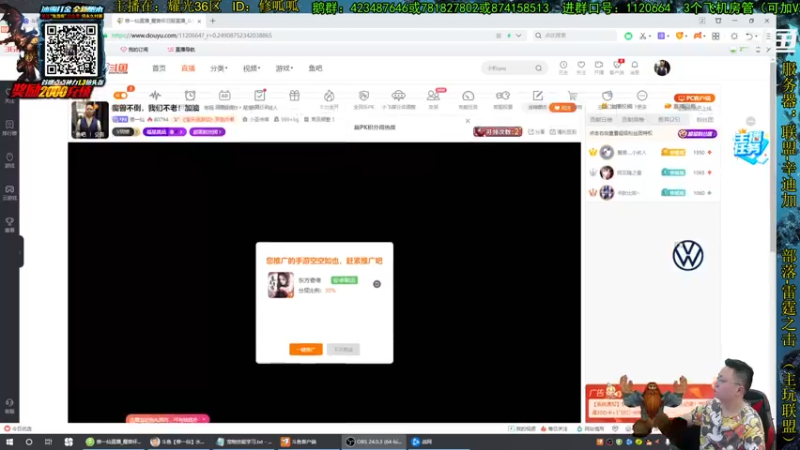Click the more (ellipsis circle) icon in toolbar
This screenshot has height=450, width=800.
pyautogui.click(x=642, y=95)
